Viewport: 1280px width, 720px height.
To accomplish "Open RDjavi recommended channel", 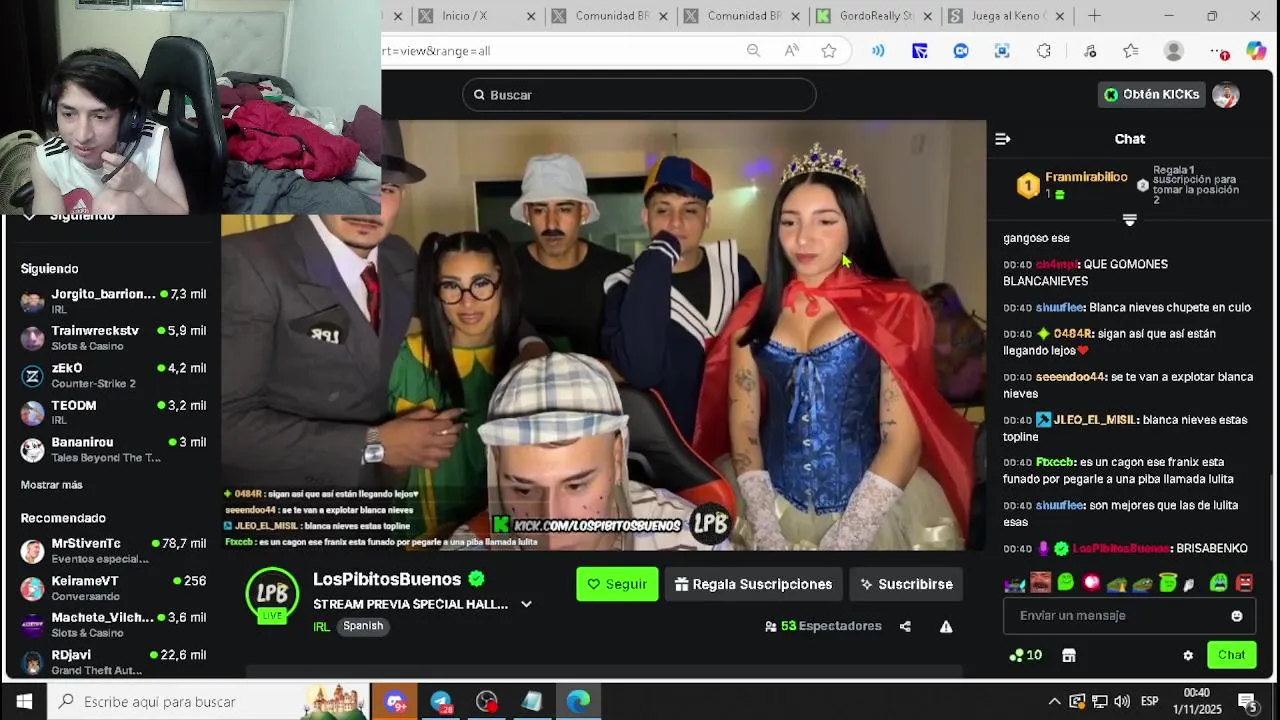I will [x=113, y=662].
